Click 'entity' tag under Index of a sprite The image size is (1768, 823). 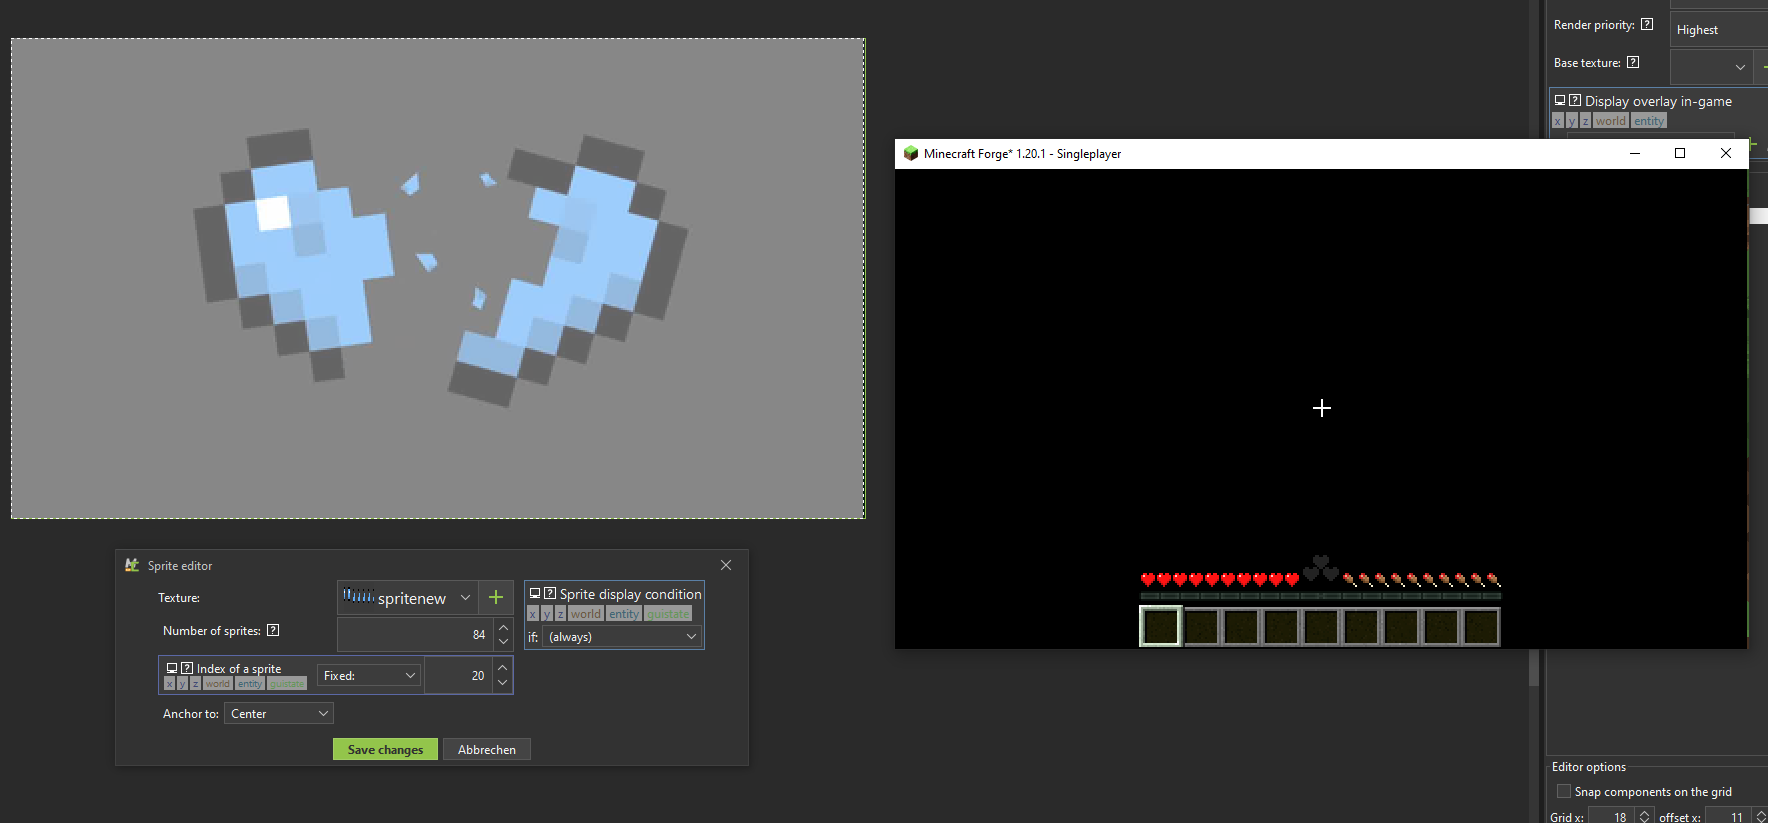(x=250, y=684)
